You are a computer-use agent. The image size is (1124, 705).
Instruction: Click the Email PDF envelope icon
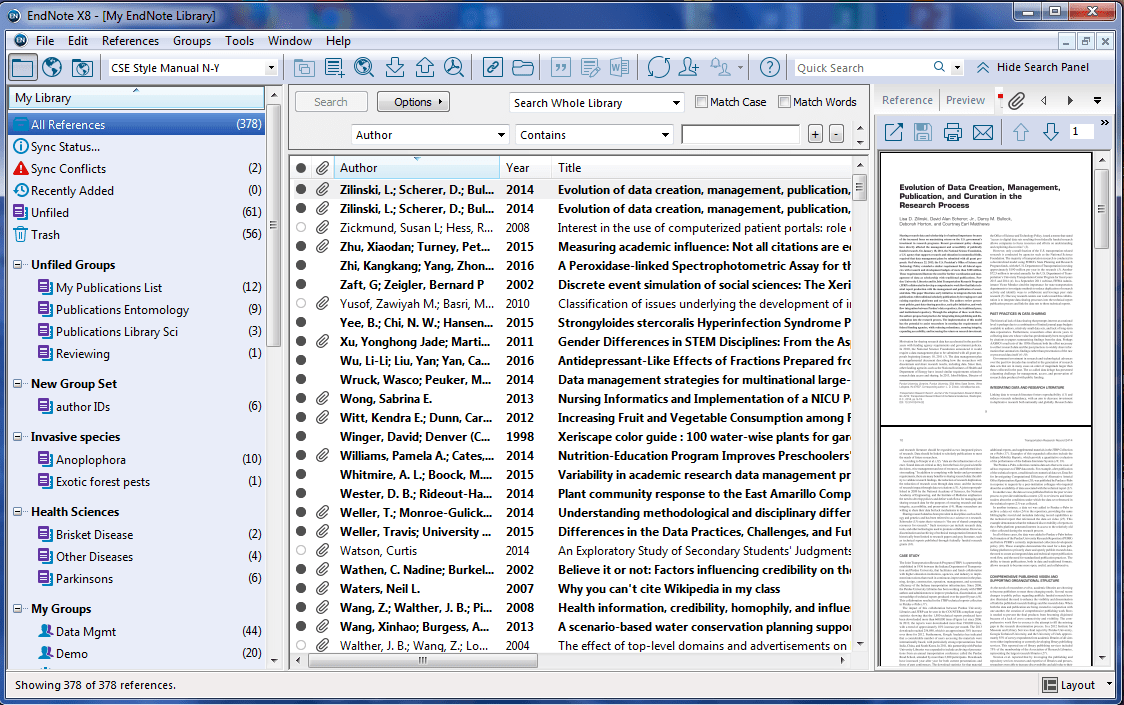click(x=983, y=132)
